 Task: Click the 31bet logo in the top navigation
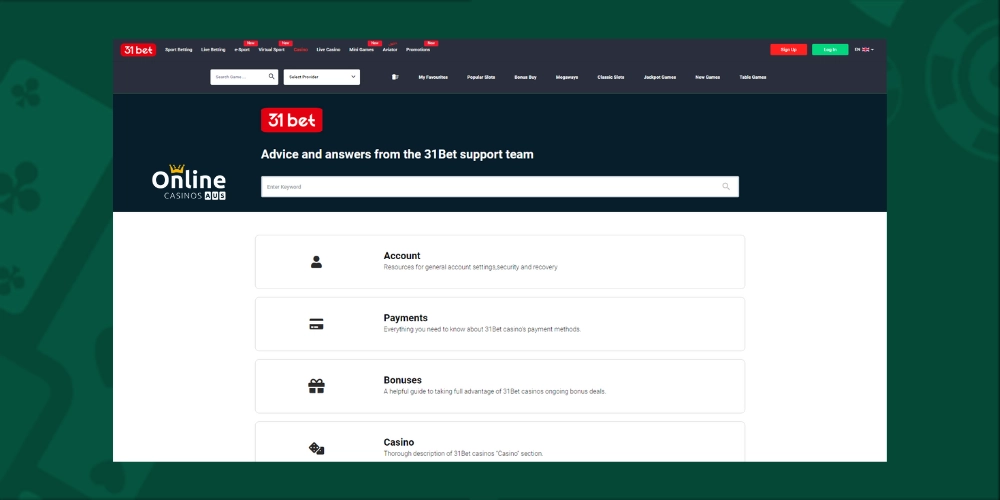pyautogui.click(x=138, y=50)
